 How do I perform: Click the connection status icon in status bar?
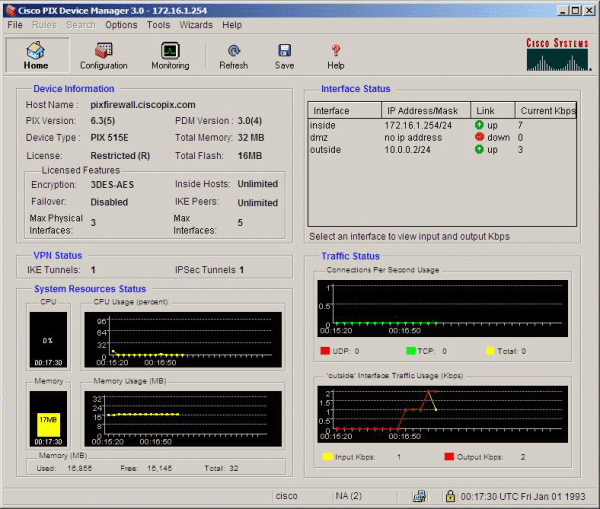420,495
